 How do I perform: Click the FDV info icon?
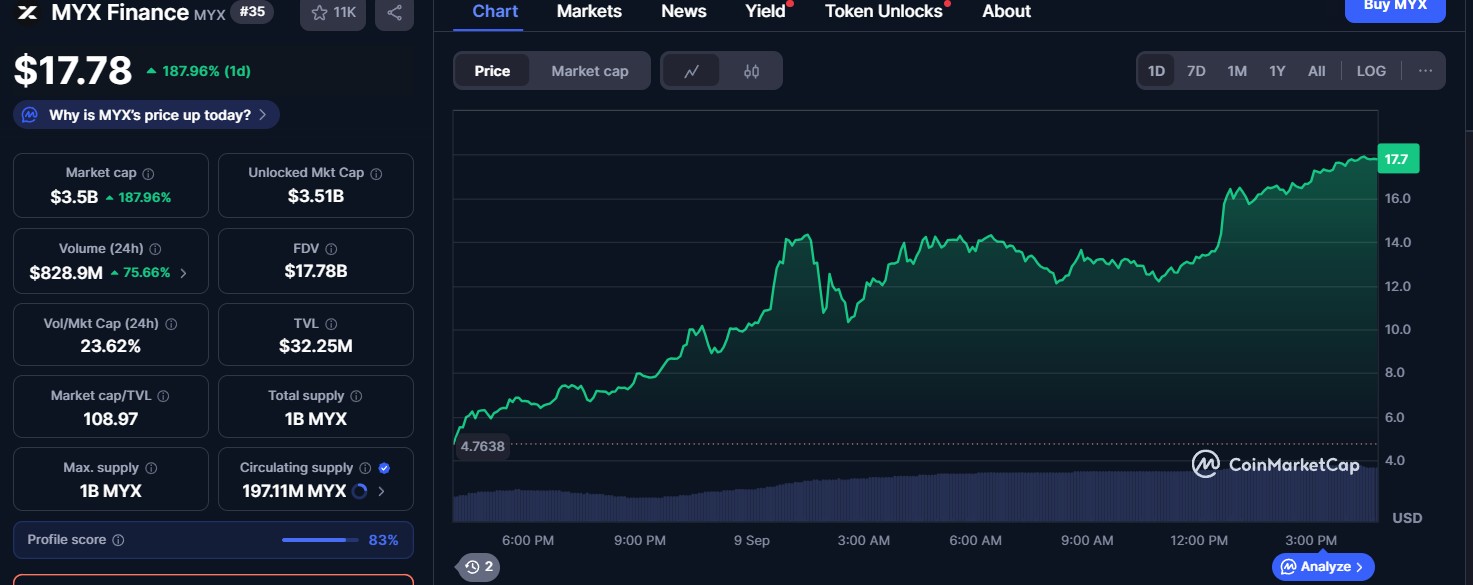click(331, 249)
